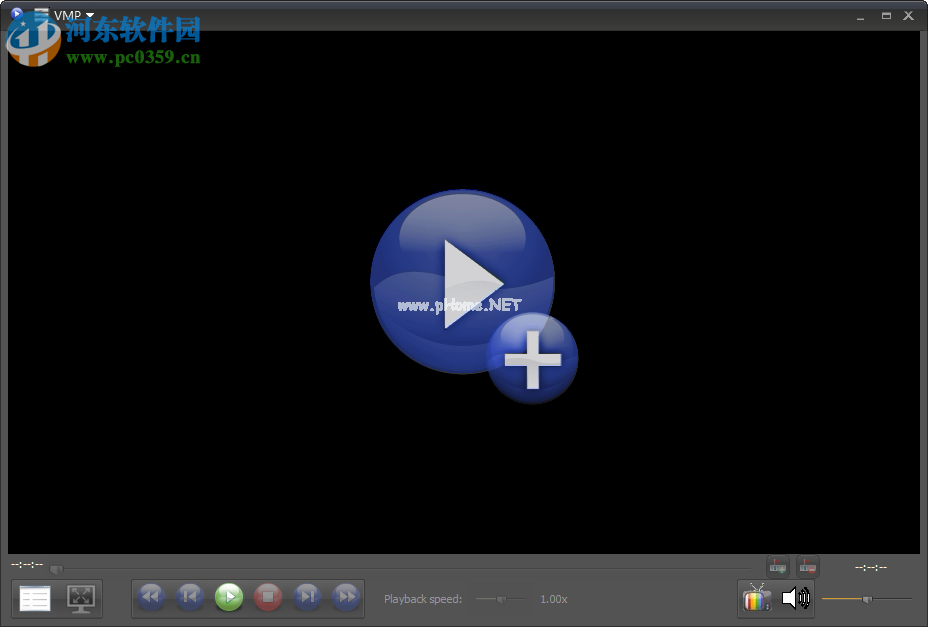Remove a bookmark with the flag-minus icon
The height and width of the screenshot is (627, 928).
pyautogui.click(x=807, y=566)
